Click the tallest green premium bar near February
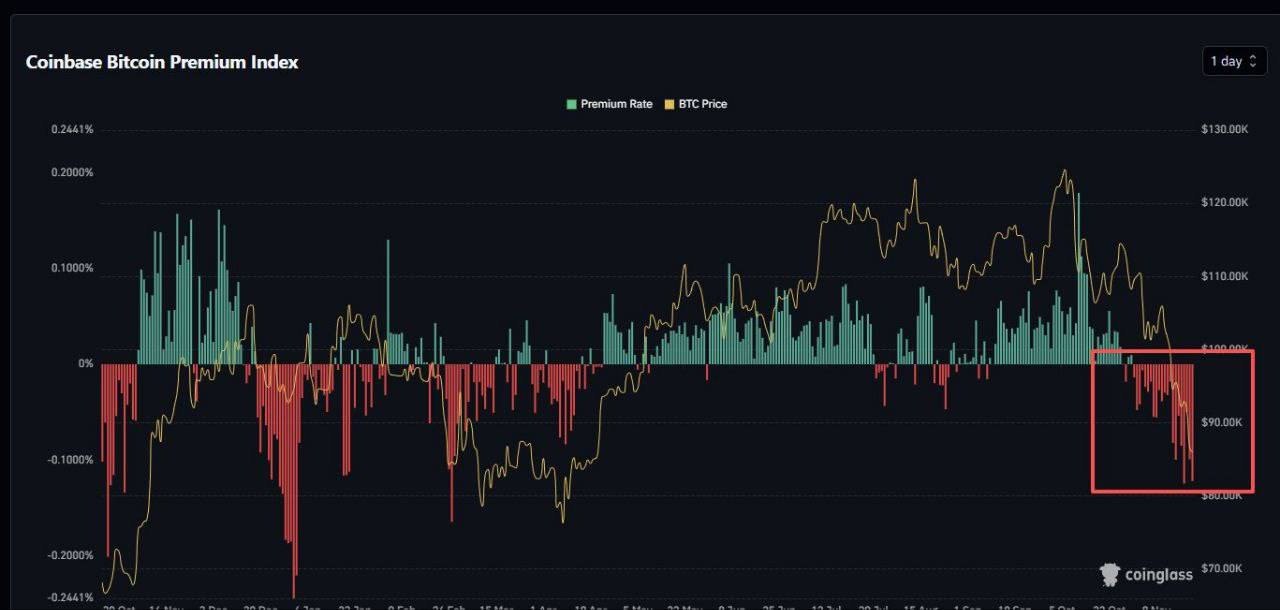Viewport: 1280px width, 610px height. [x=388, y=301]
